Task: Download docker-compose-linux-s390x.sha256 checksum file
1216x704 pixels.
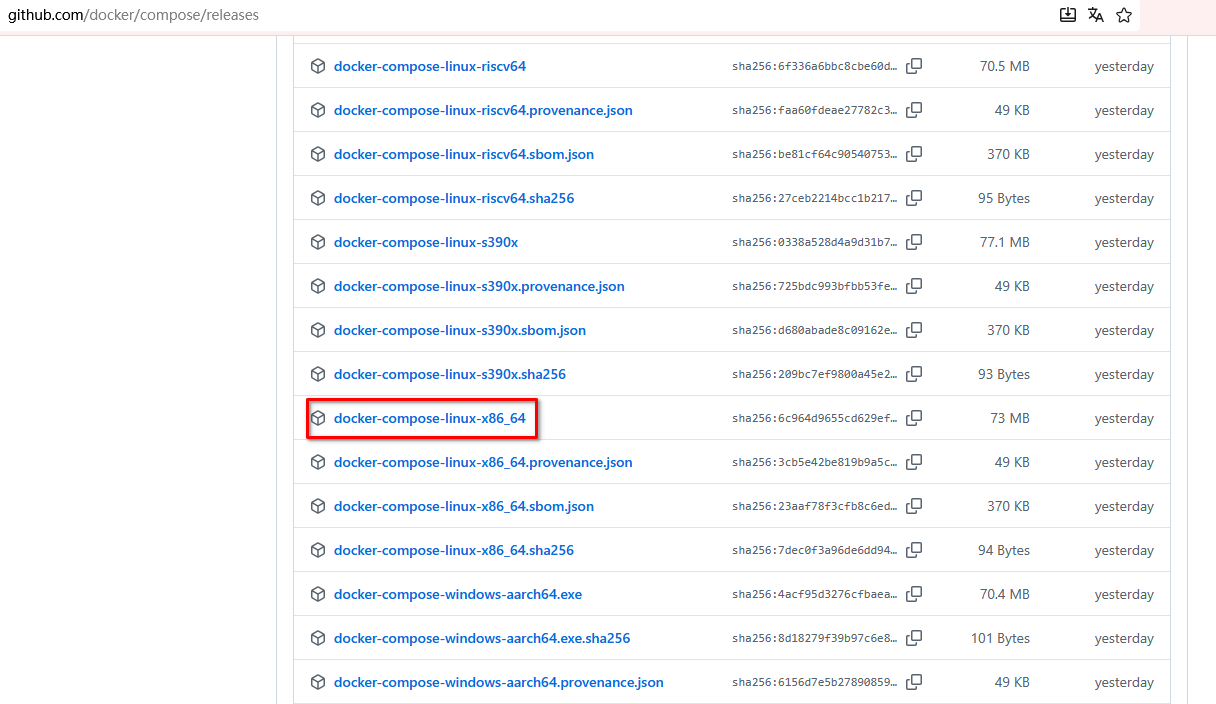Action: pos(449,374)
